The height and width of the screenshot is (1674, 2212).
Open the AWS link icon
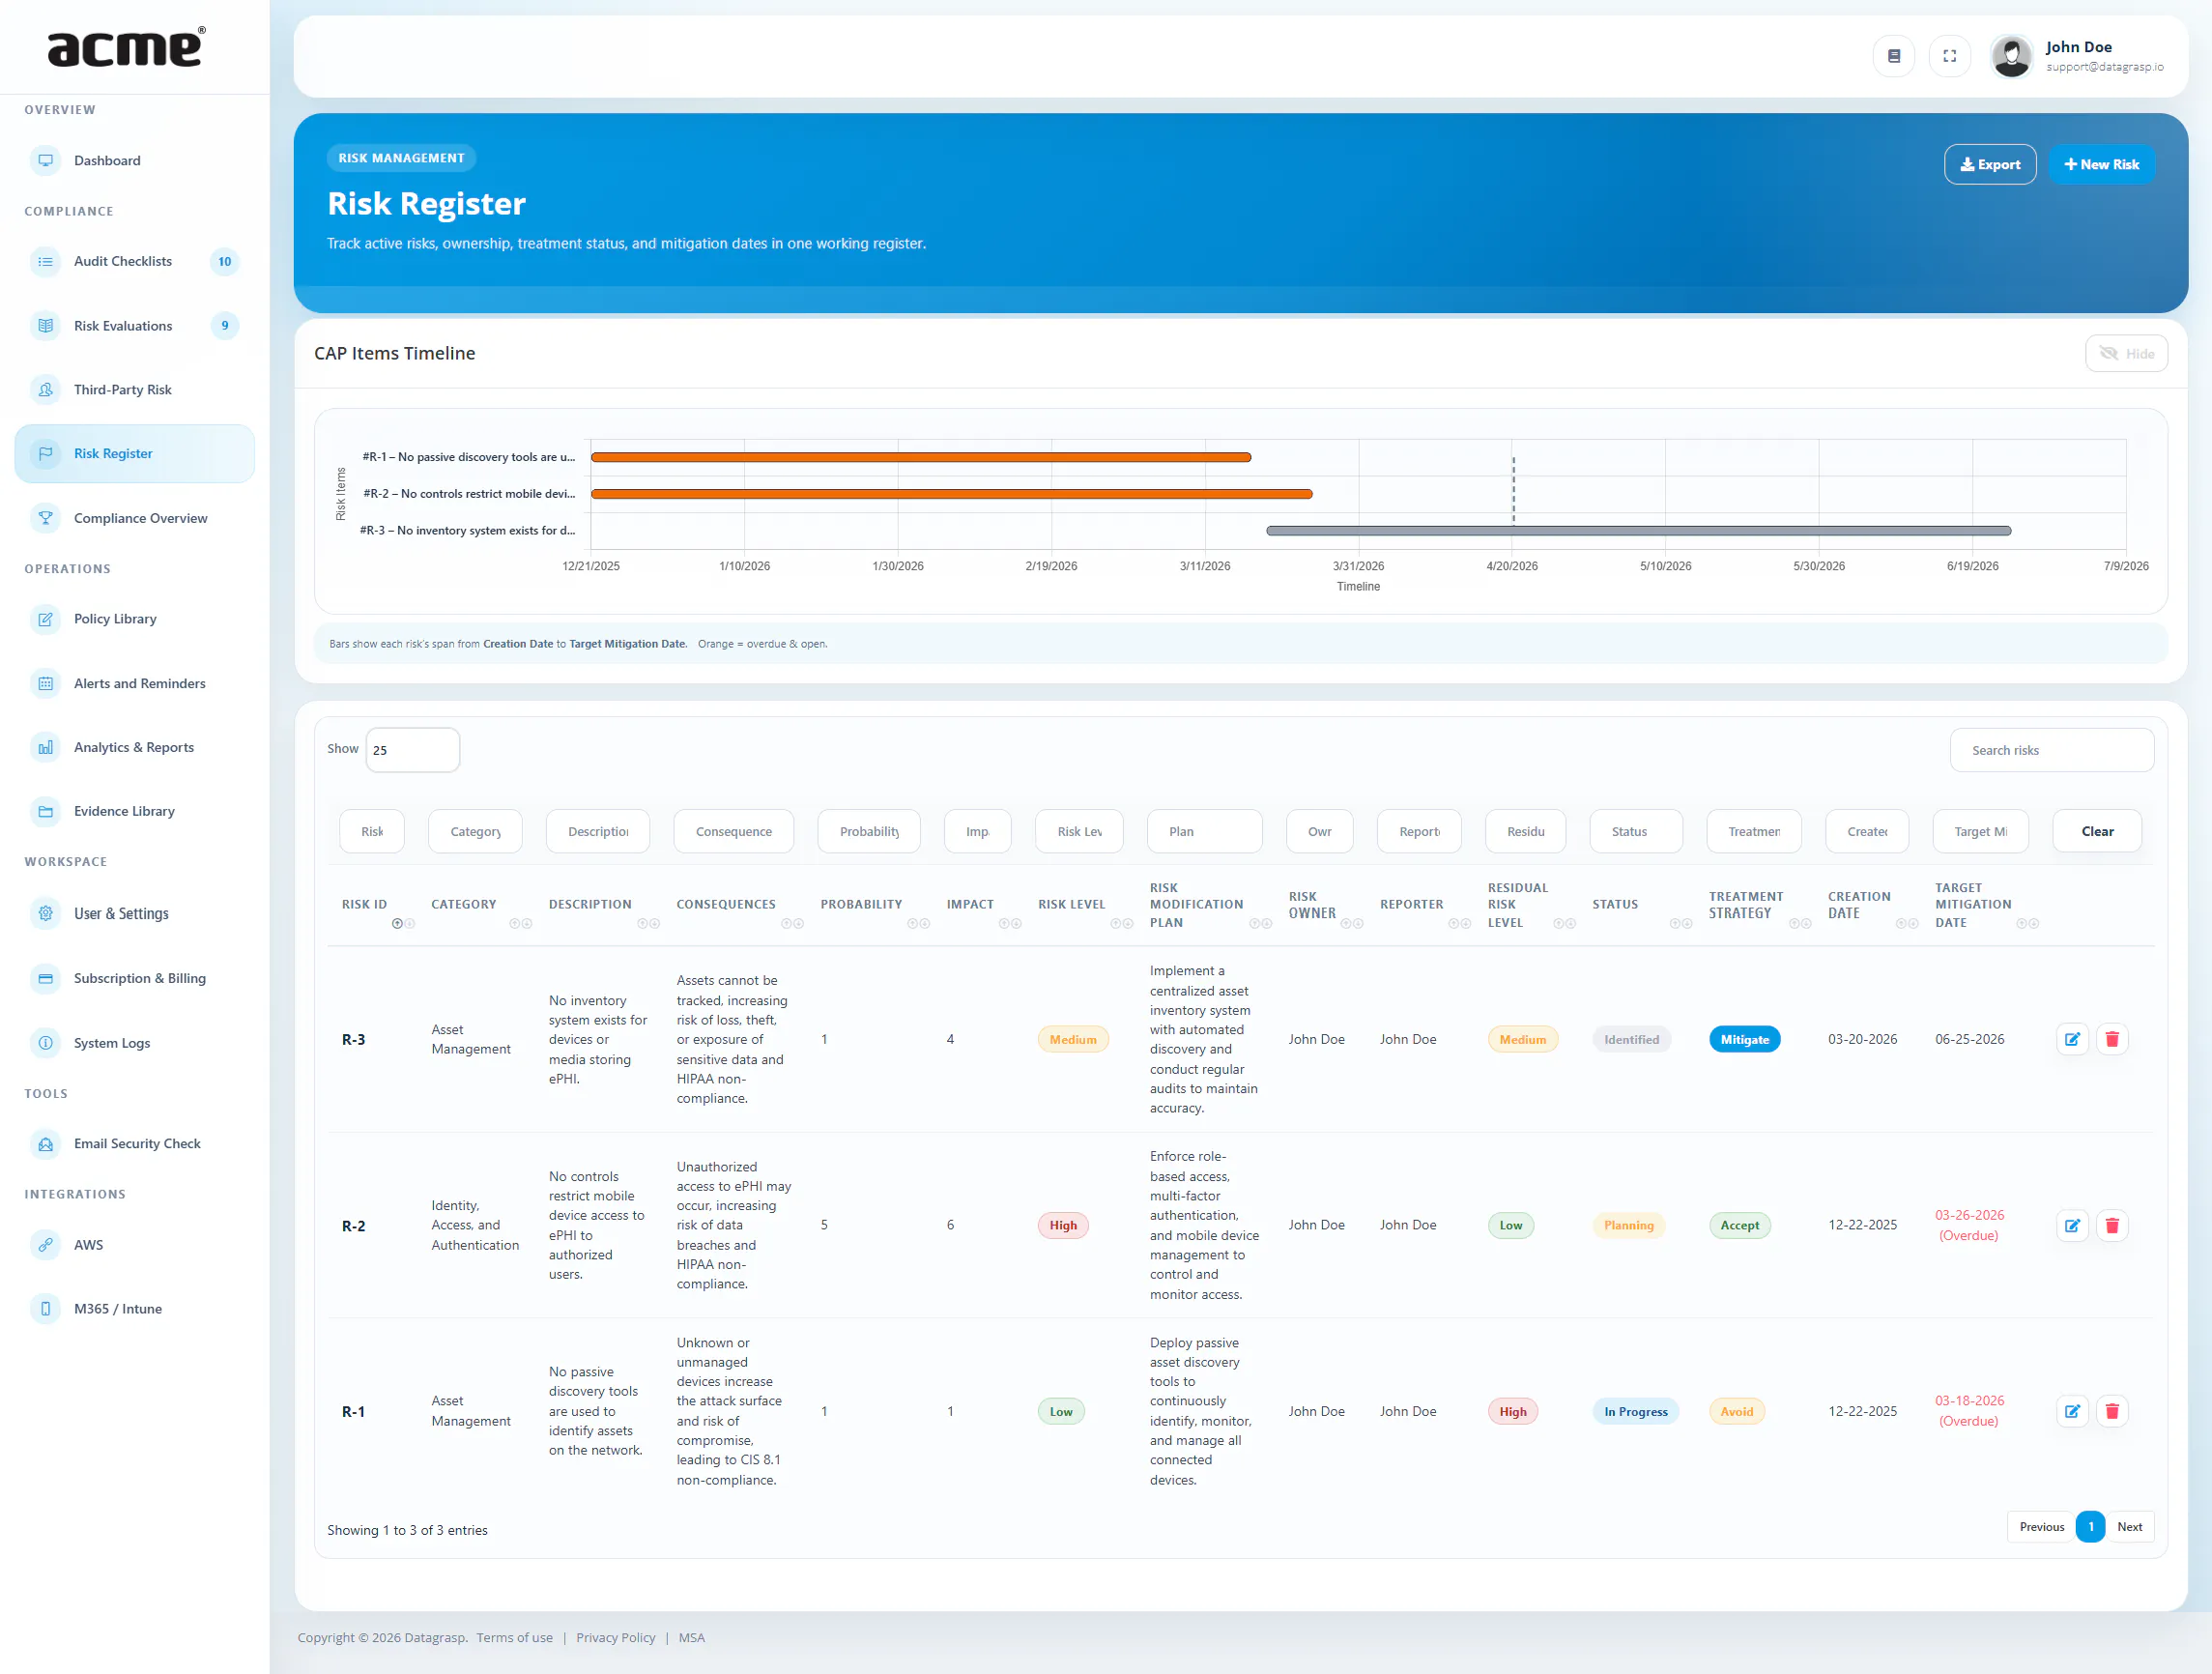45,1244
